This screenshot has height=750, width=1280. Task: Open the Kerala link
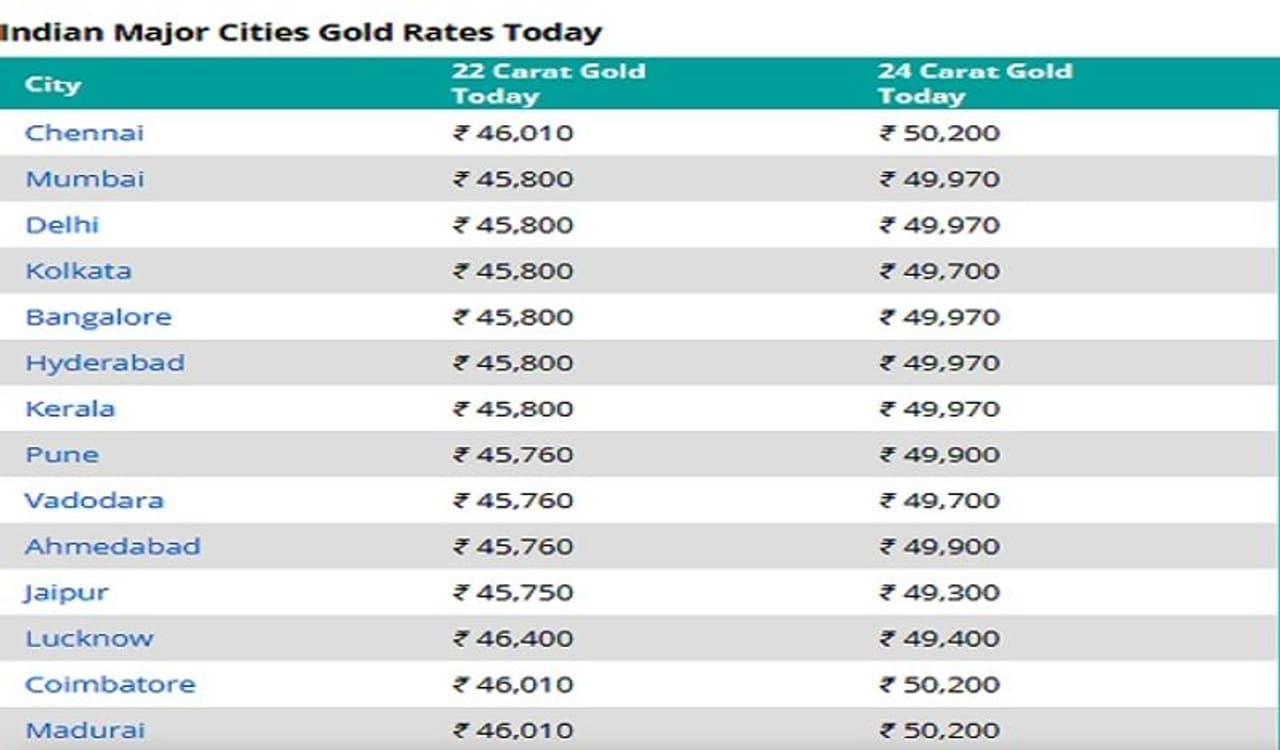(70, 409)
